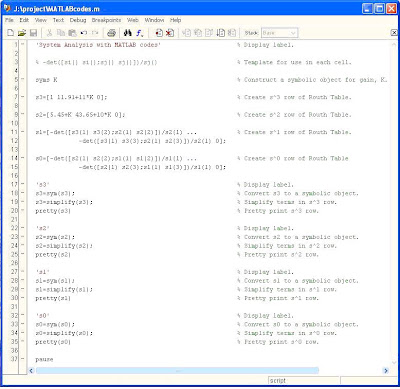The height and width of the screenshot is (389, 400).
Task: Save the script with the floppy icon
Action: pos(33,33)
